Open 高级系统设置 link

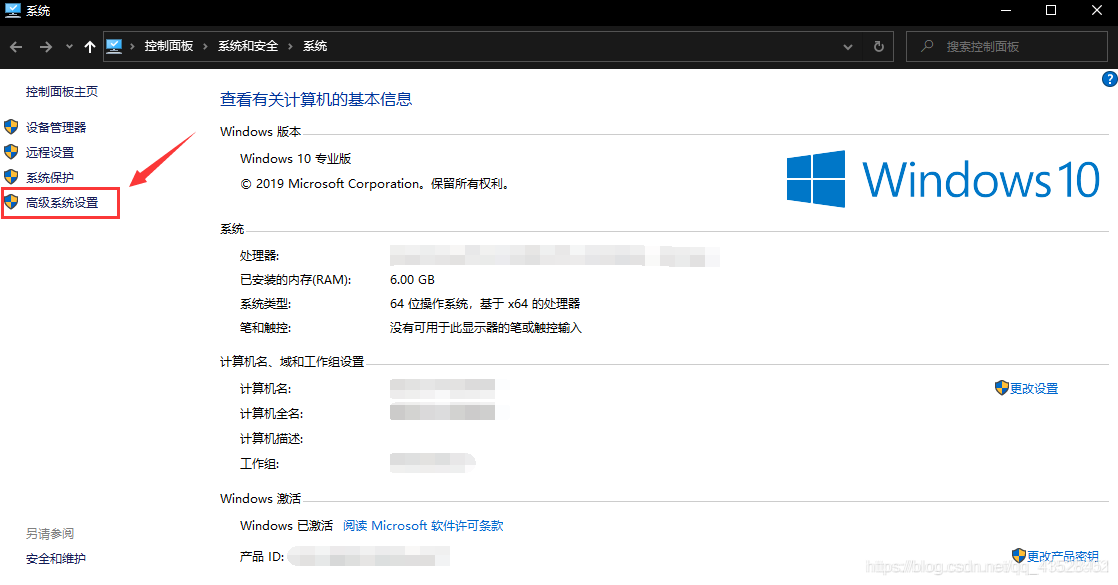[62, 203]
